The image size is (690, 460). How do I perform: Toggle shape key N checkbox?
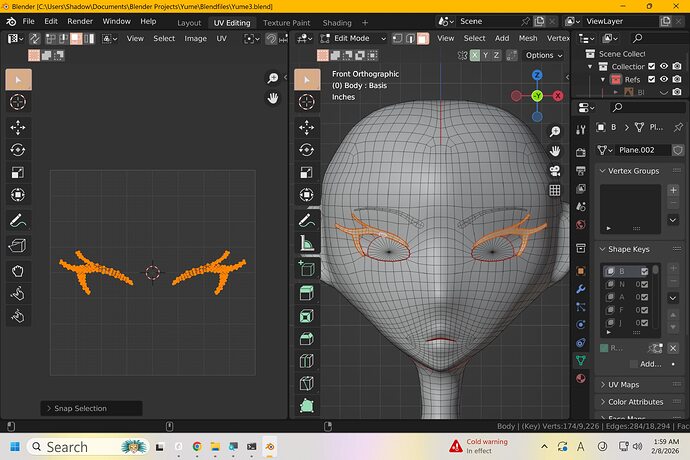[645, 284]
